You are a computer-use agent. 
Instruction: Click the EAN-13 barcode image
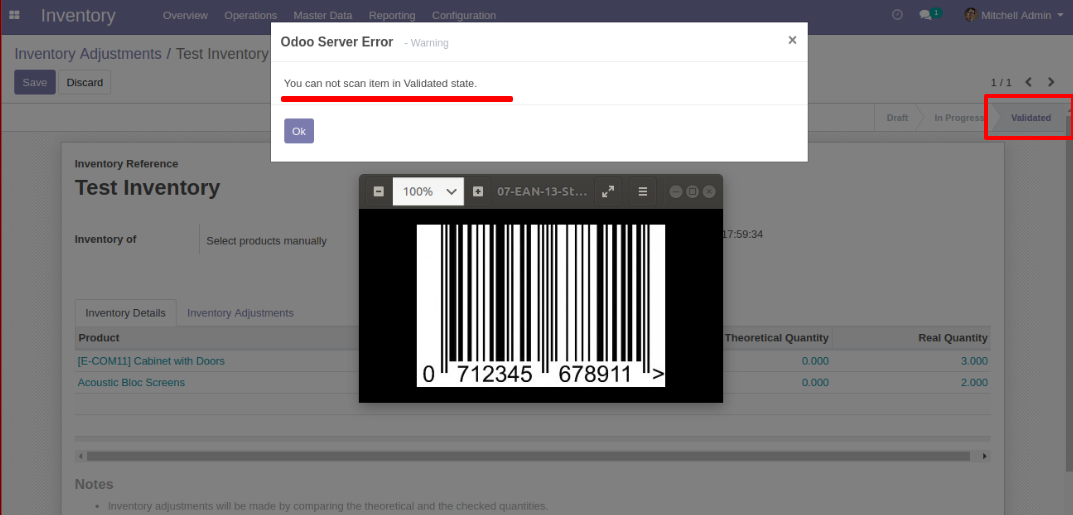point(541,305)
